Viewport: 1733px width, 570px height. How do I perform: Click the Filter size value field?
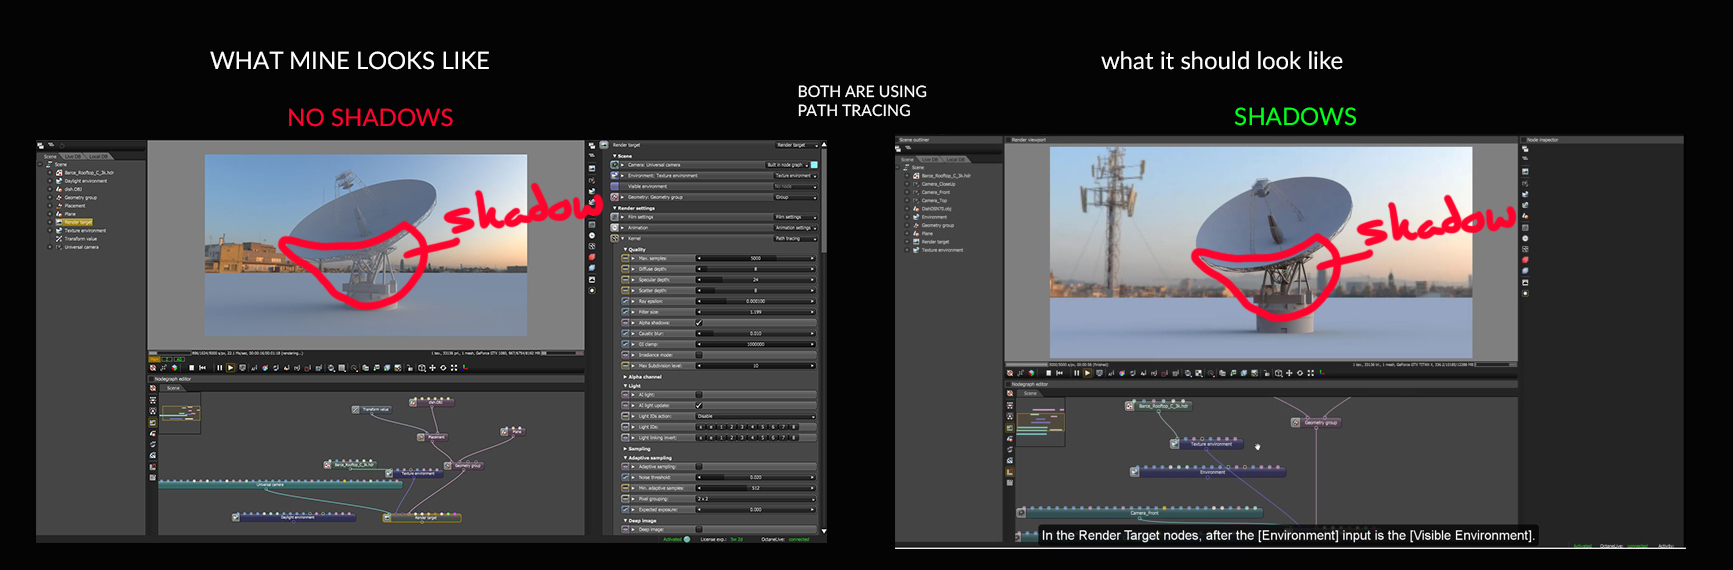point(755,312)
